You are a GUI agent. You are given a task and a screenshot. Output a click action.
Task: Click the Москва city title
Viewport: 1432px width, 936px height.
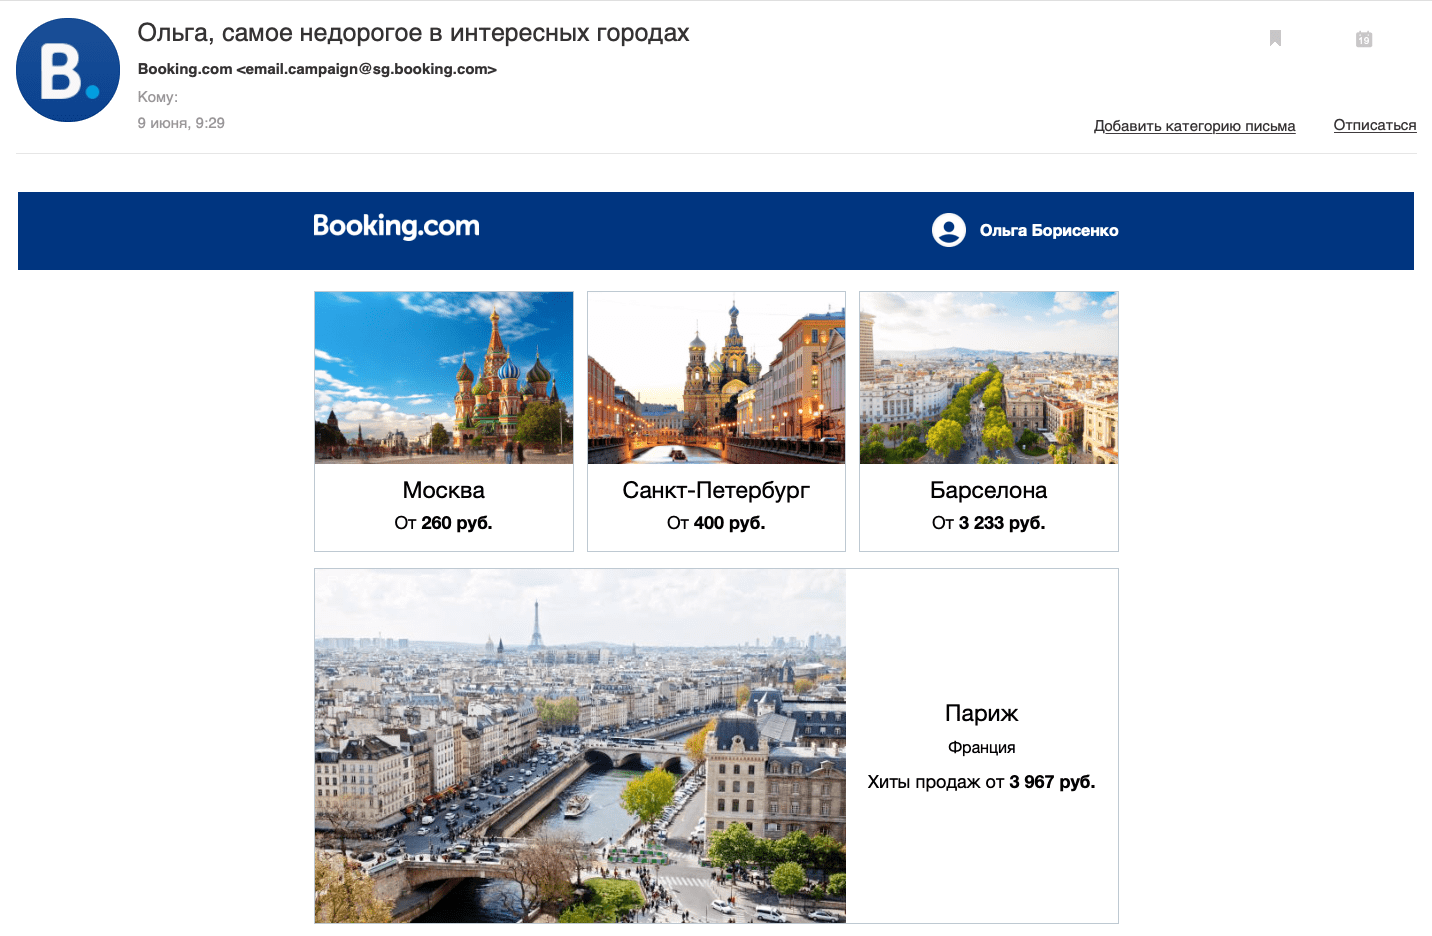[444, 490]
